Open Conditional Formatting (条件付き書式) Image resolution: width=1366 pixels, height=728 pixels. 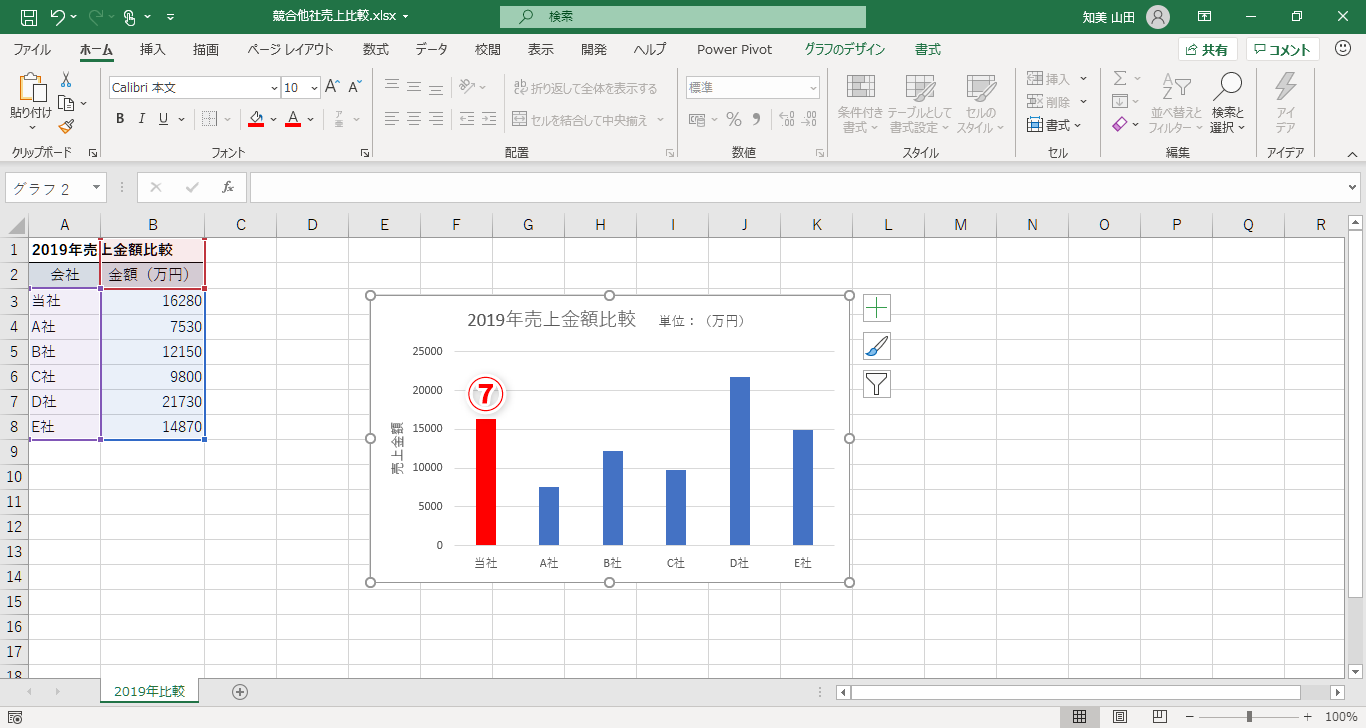pyautogui.click(x=860, y=103)
